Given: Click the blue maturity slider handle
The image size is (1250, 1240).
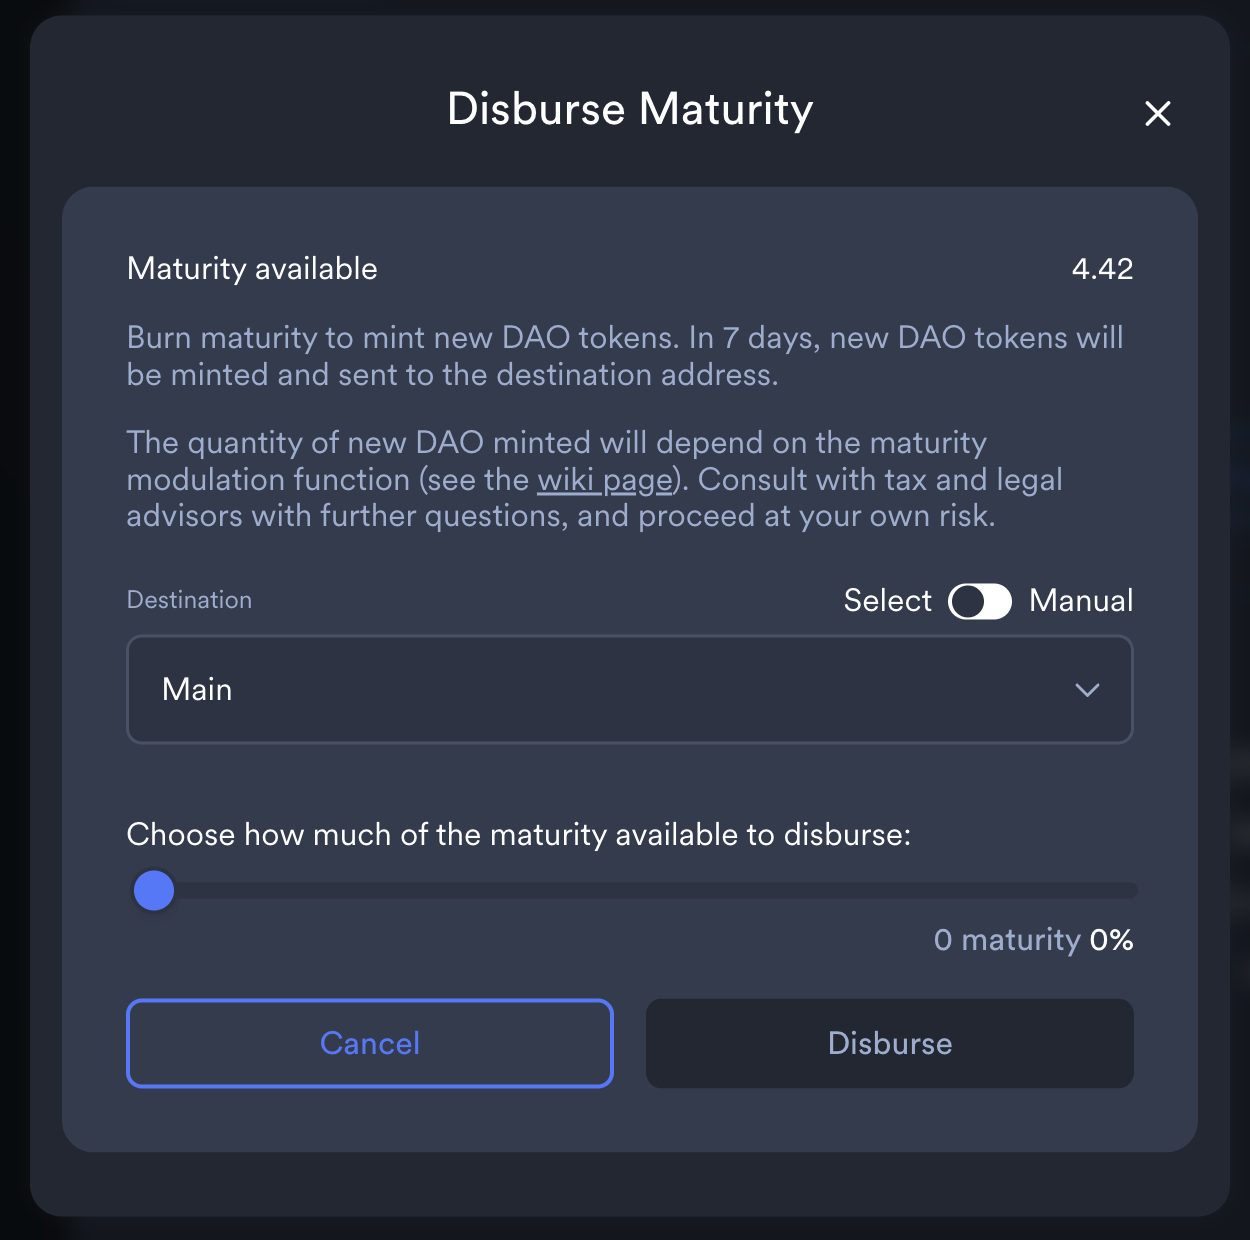Looking at the screenshot, I should (154, 890).
